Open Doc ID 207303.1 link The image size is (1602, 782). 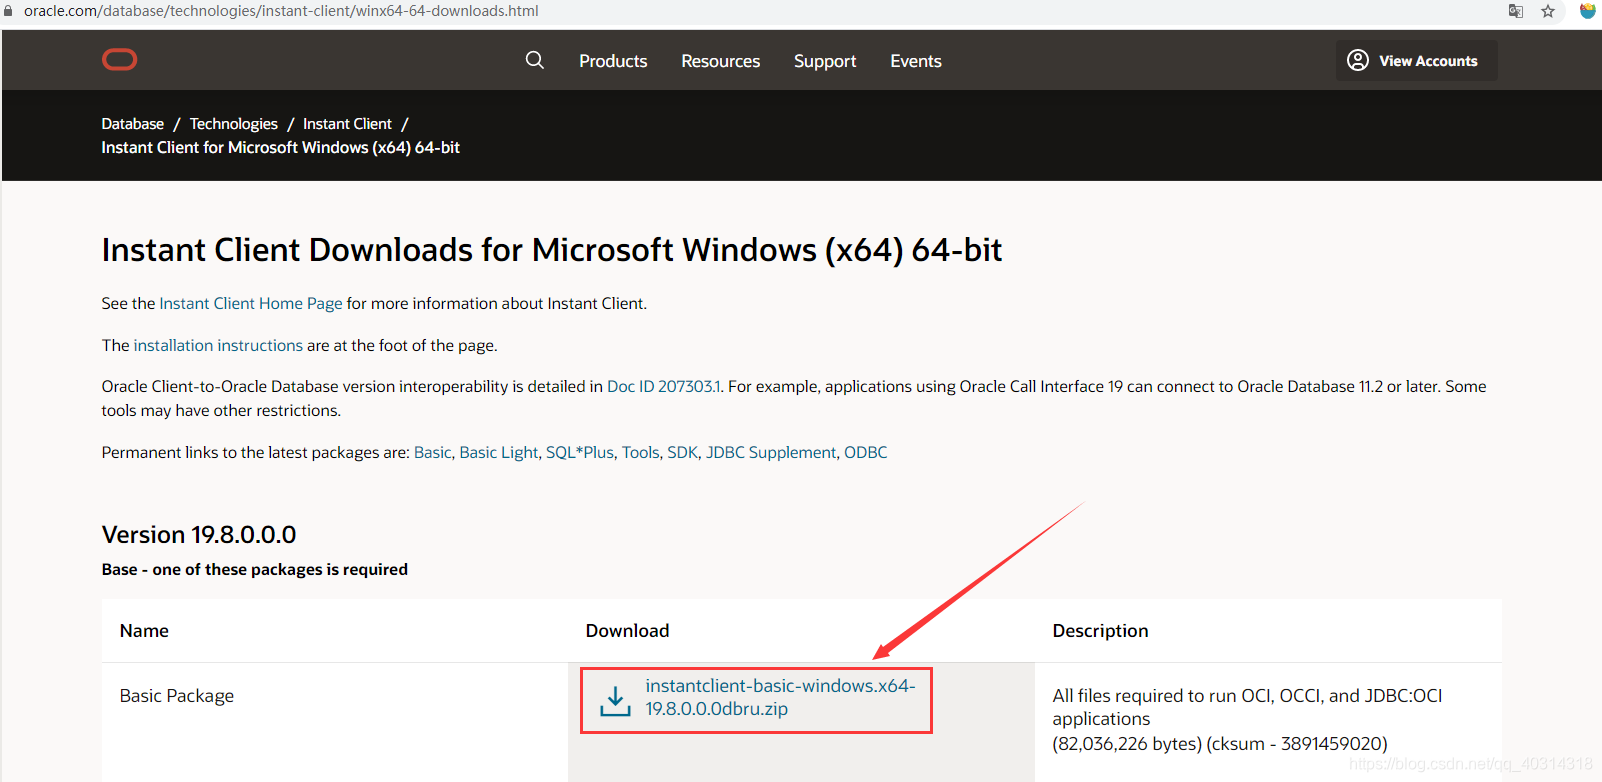point(664,386)
